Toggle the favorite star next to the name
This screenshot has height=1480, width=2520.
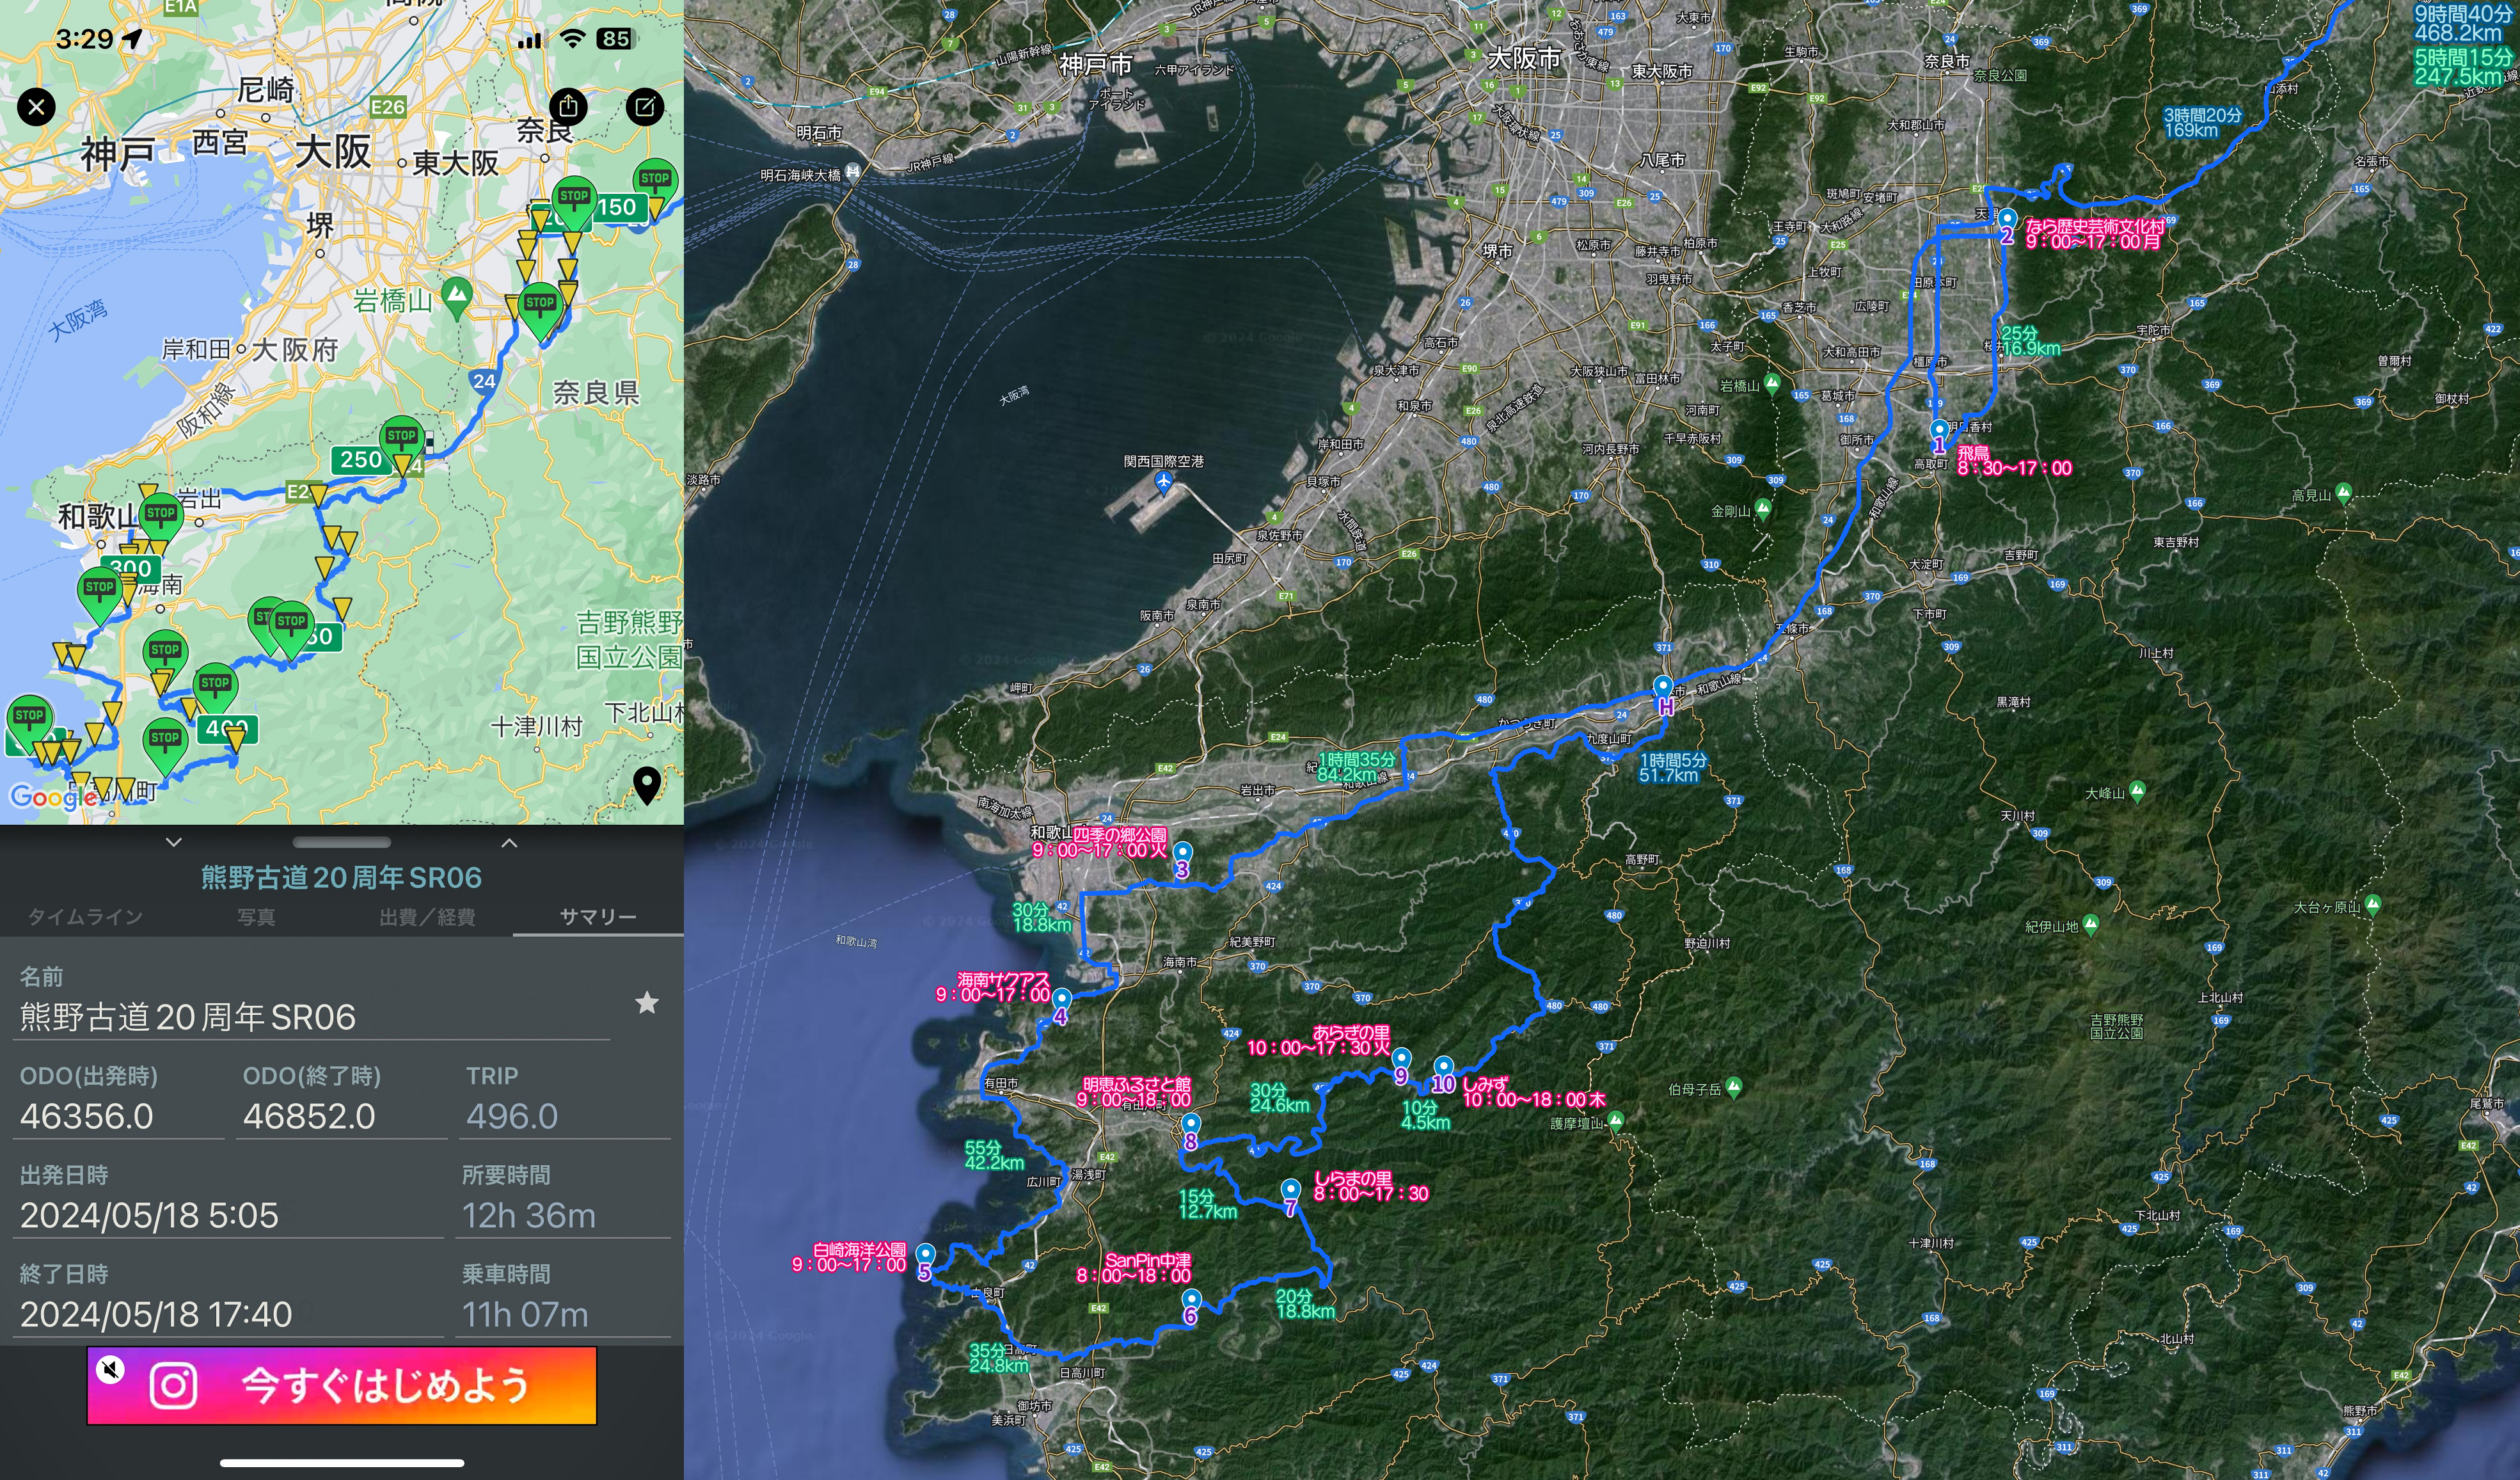[647, 1002]
